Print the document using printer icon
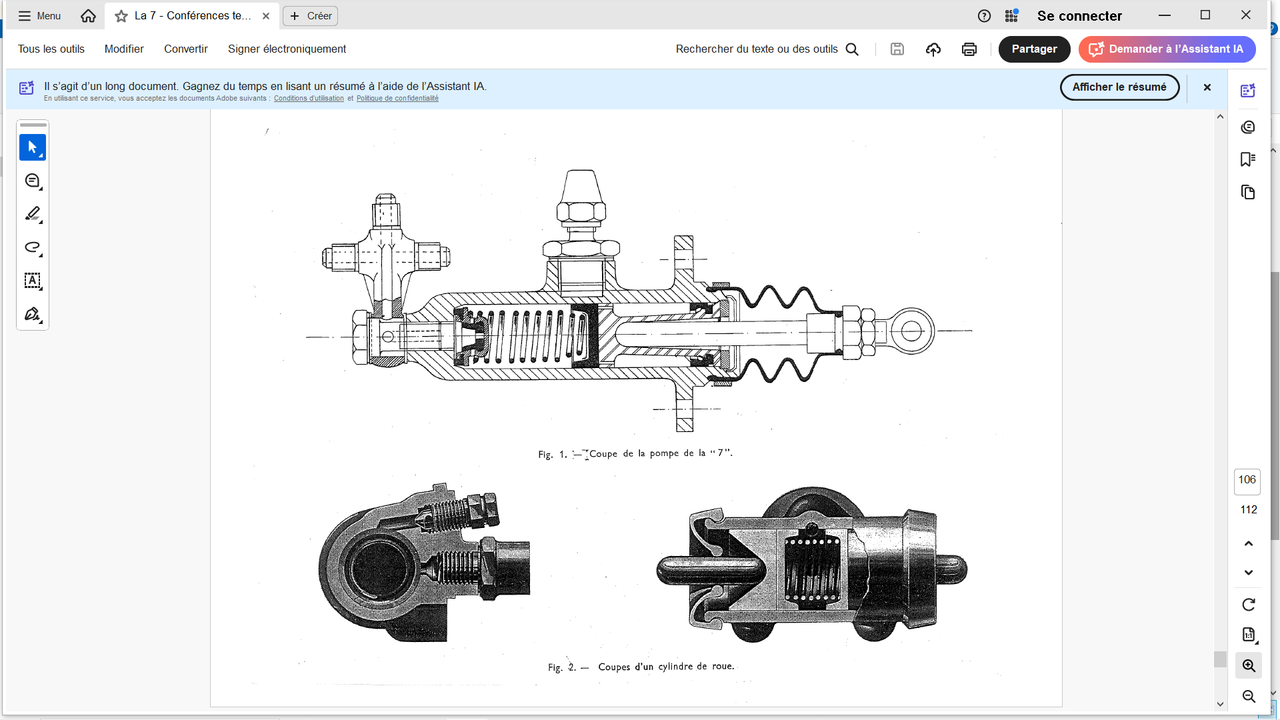Viewport: 1280px width, 720px height. click(969, 49)
